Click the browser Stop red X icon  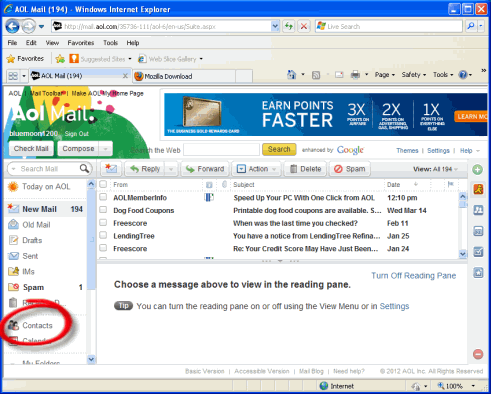click(x=304, y=26)
